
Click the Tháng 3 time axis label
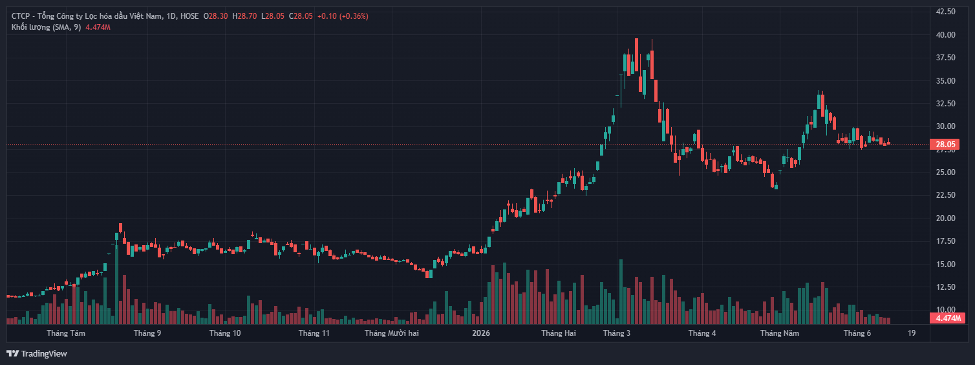point(617,334)
